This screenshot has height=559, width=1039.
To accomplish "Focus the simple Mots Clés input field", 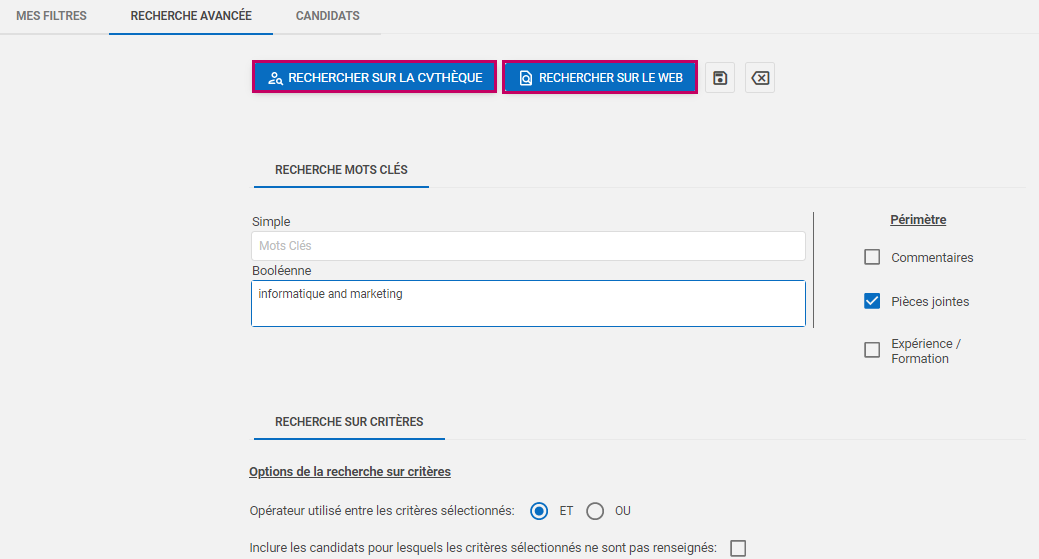I will [528, 246].
